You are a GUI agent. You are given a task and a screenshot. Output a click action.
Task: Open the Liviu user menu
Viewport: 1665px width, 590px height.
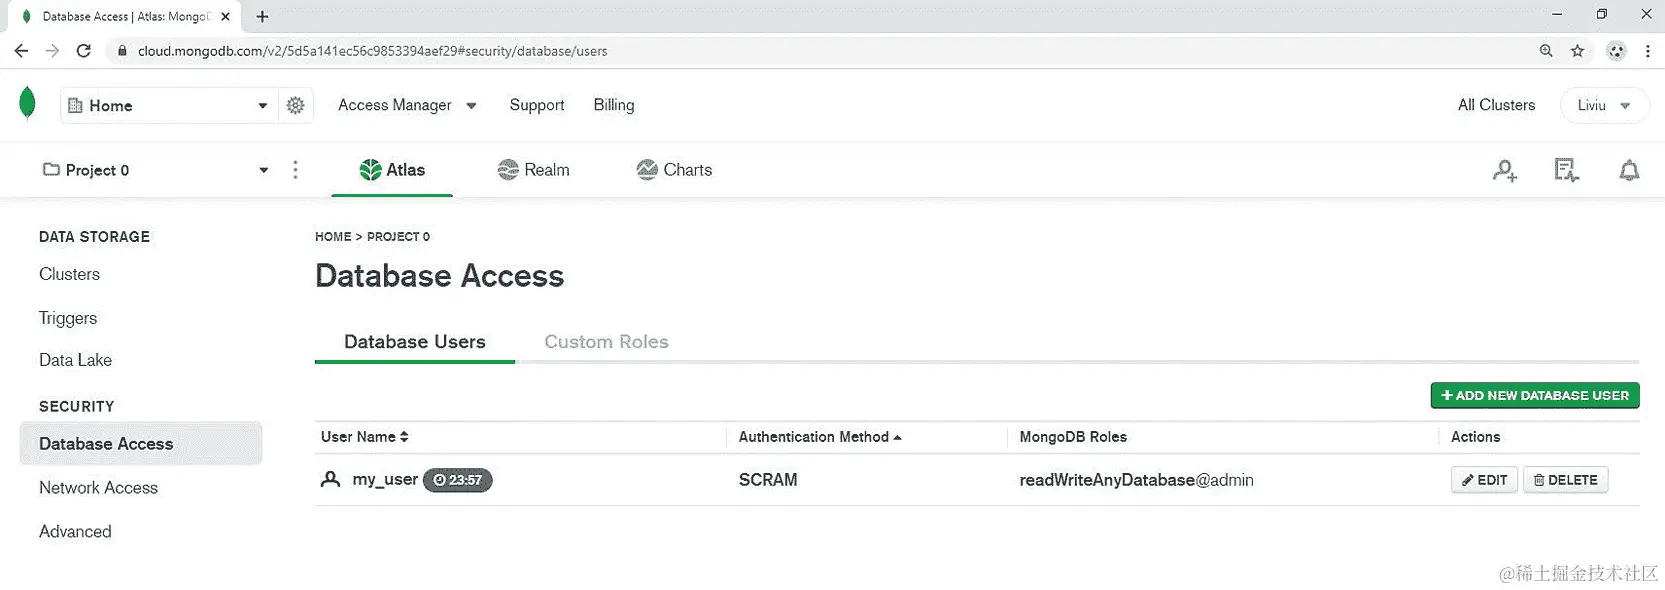[x=1604, y=105]
